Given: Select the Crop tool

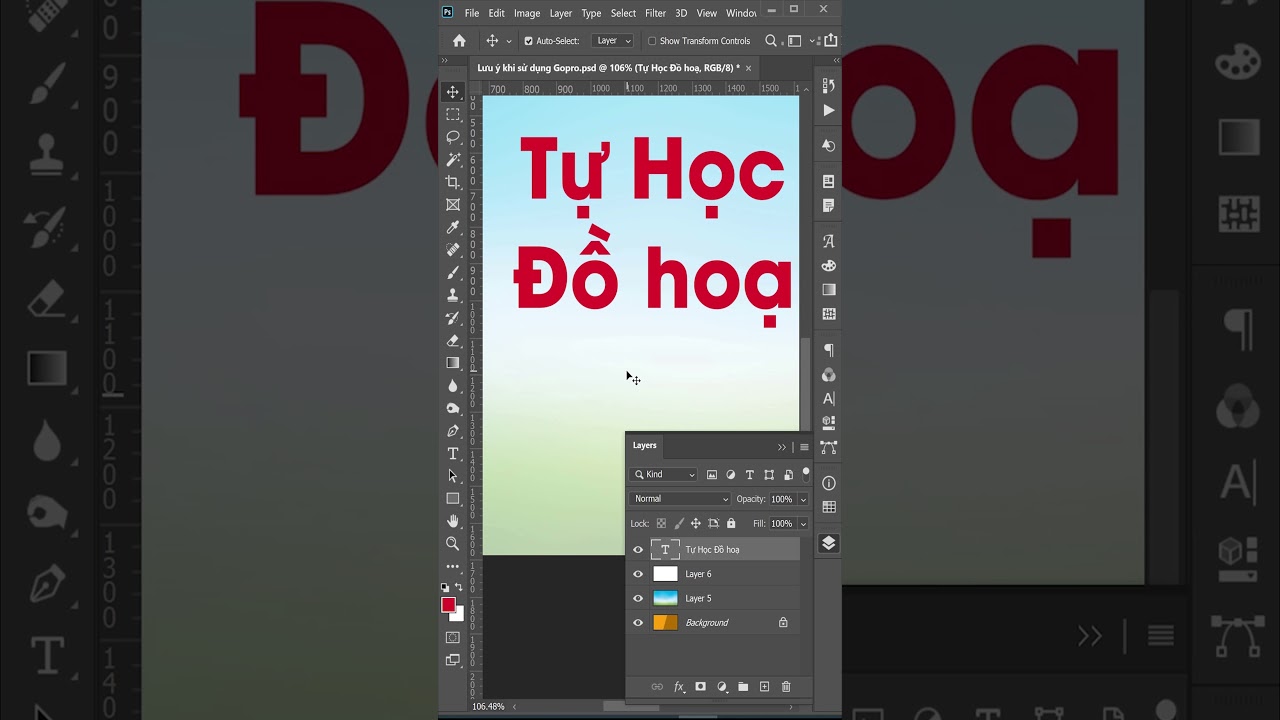Looking at the screenshot, I should click(453, 182).
